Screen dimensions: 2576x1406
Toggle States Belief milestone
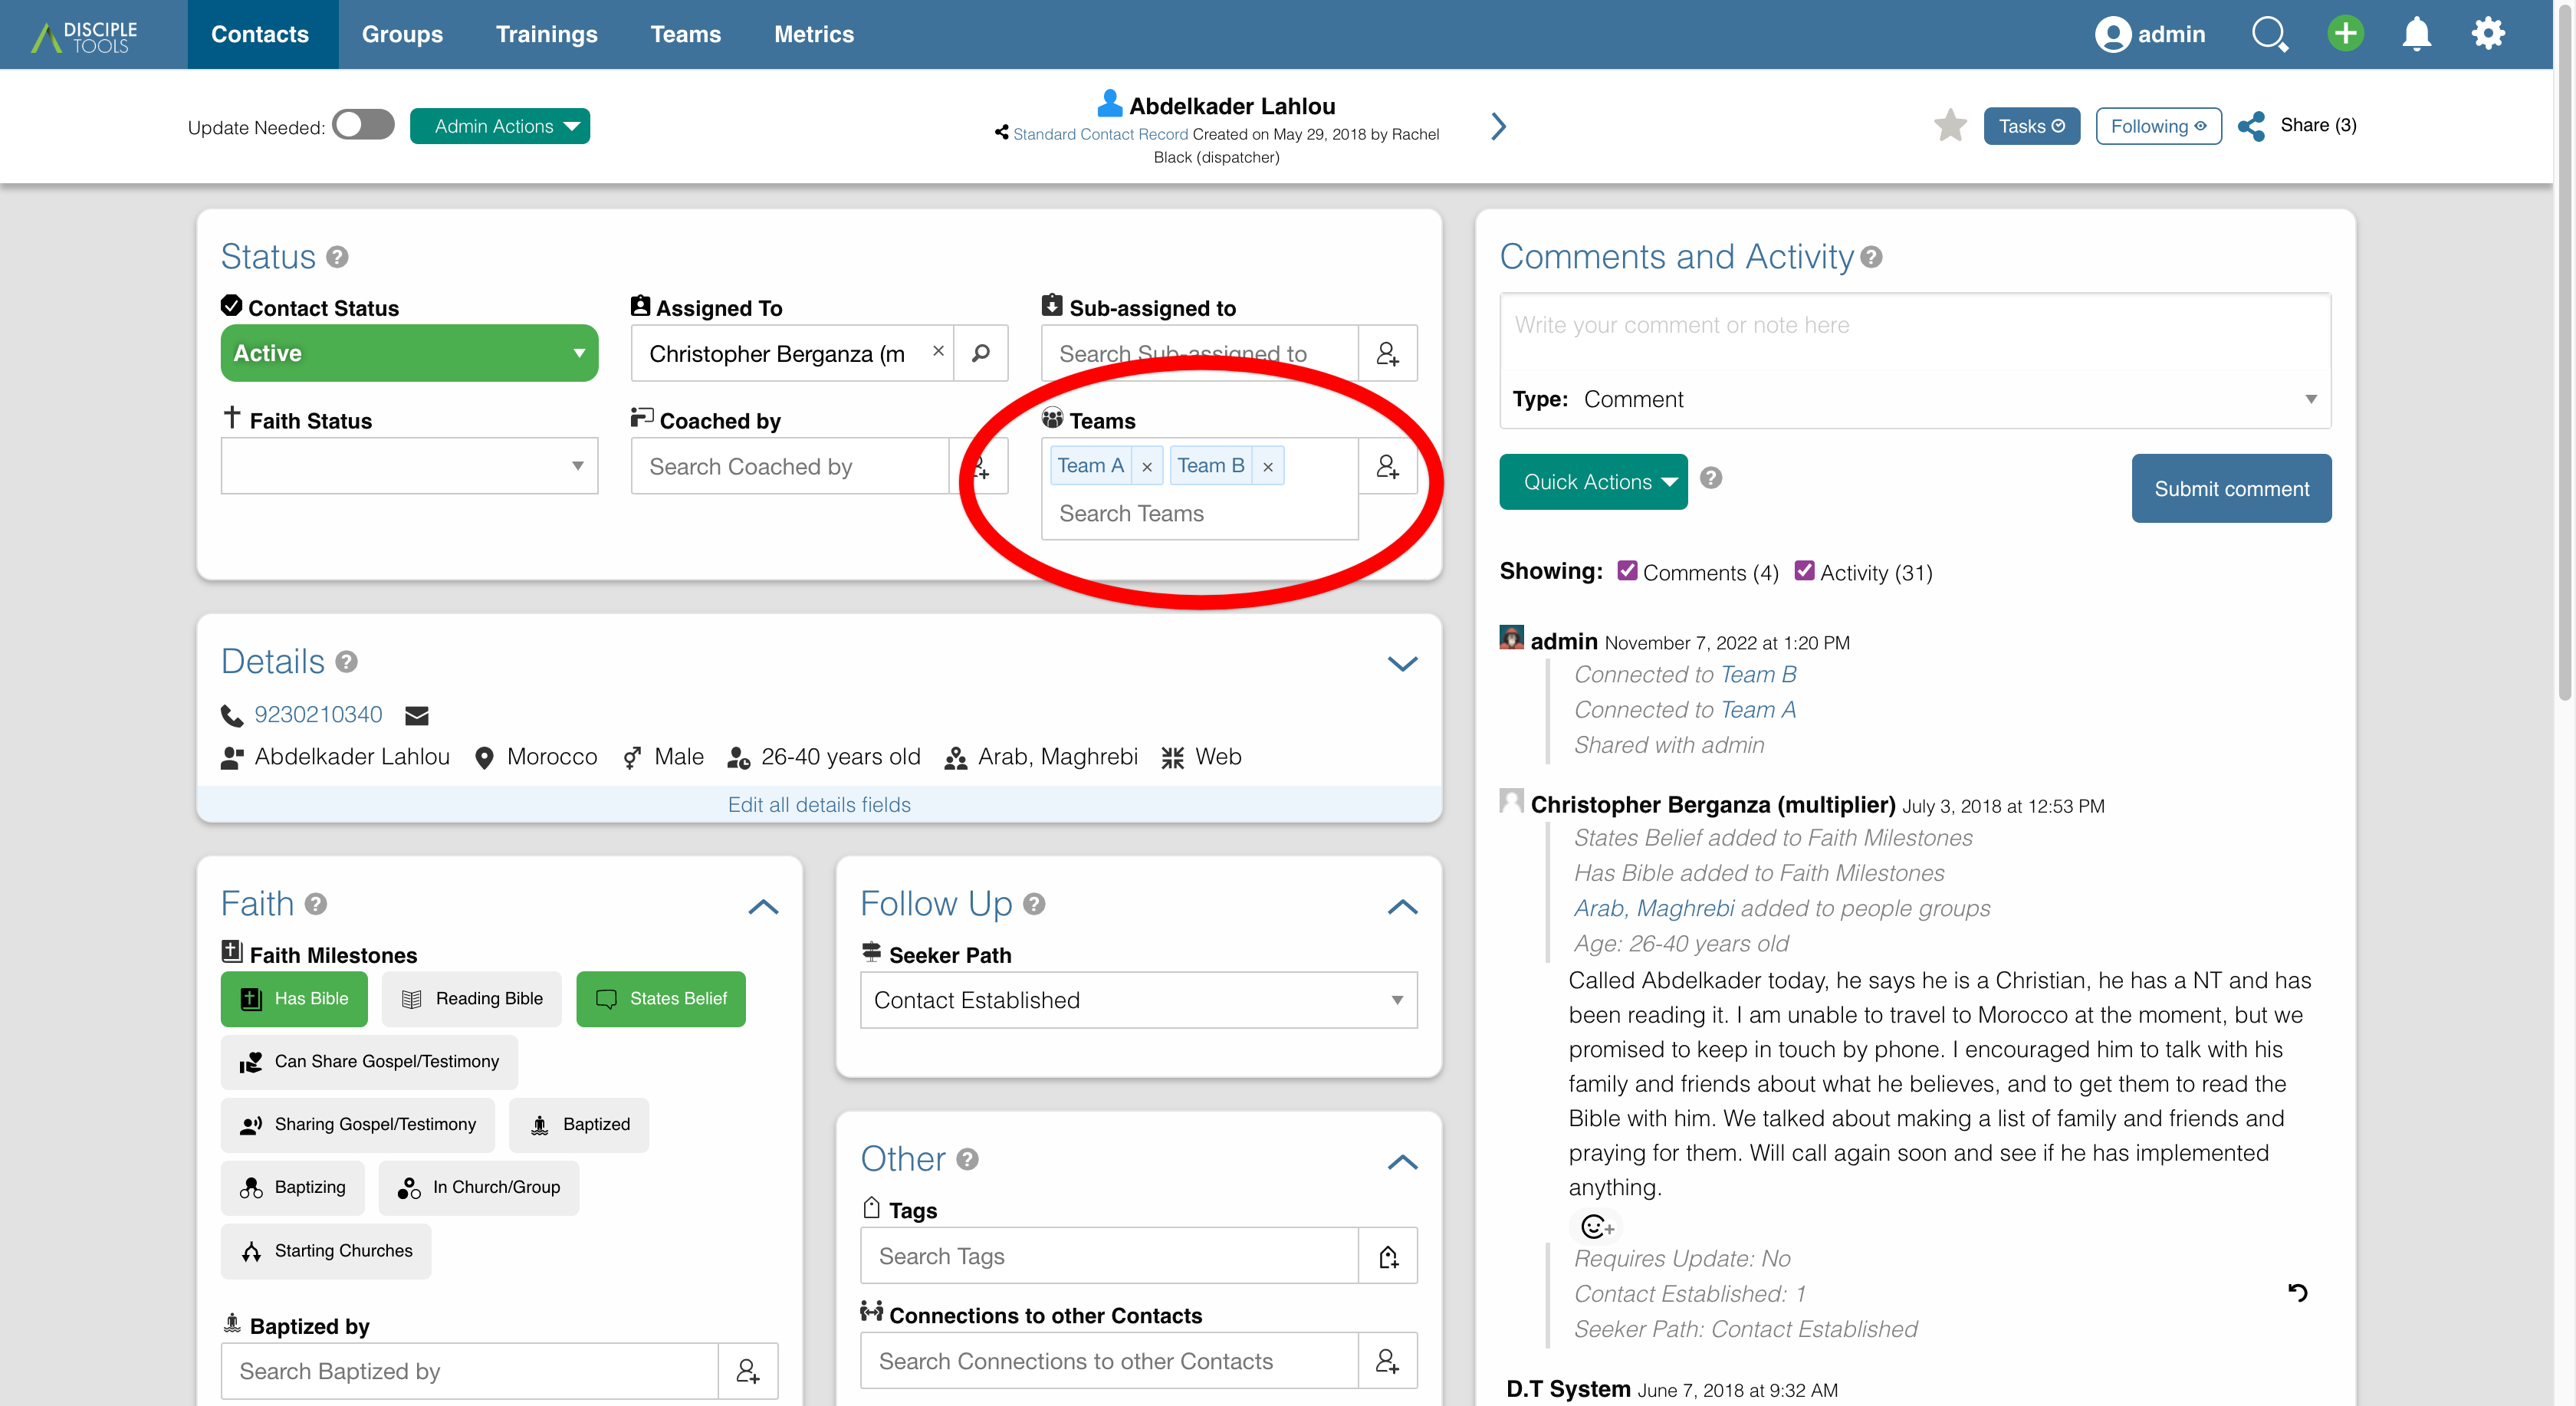click(660, 998)
